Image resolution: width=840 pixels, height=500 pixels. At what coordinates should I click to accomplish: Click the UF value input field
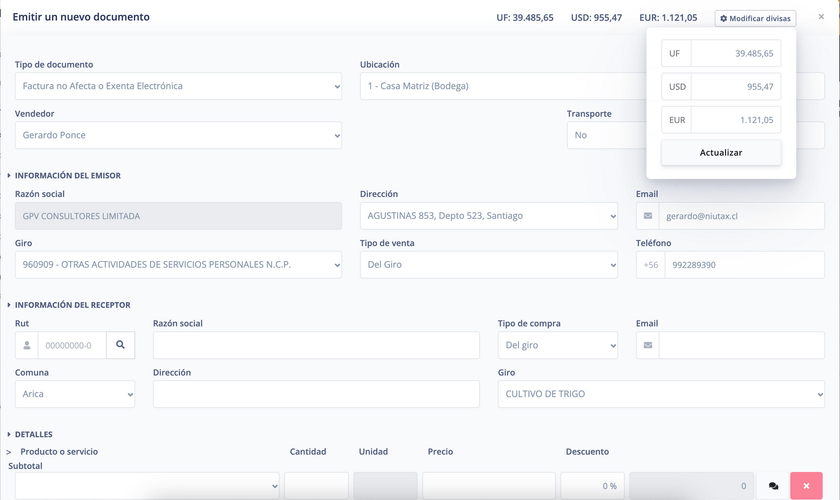(x=735, y=54)
